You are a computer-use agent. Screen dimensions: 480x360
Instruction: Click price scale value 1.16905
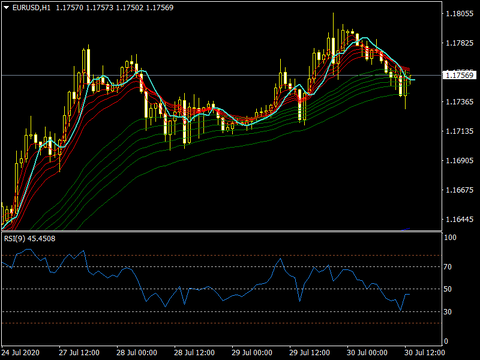click(460, 161)
